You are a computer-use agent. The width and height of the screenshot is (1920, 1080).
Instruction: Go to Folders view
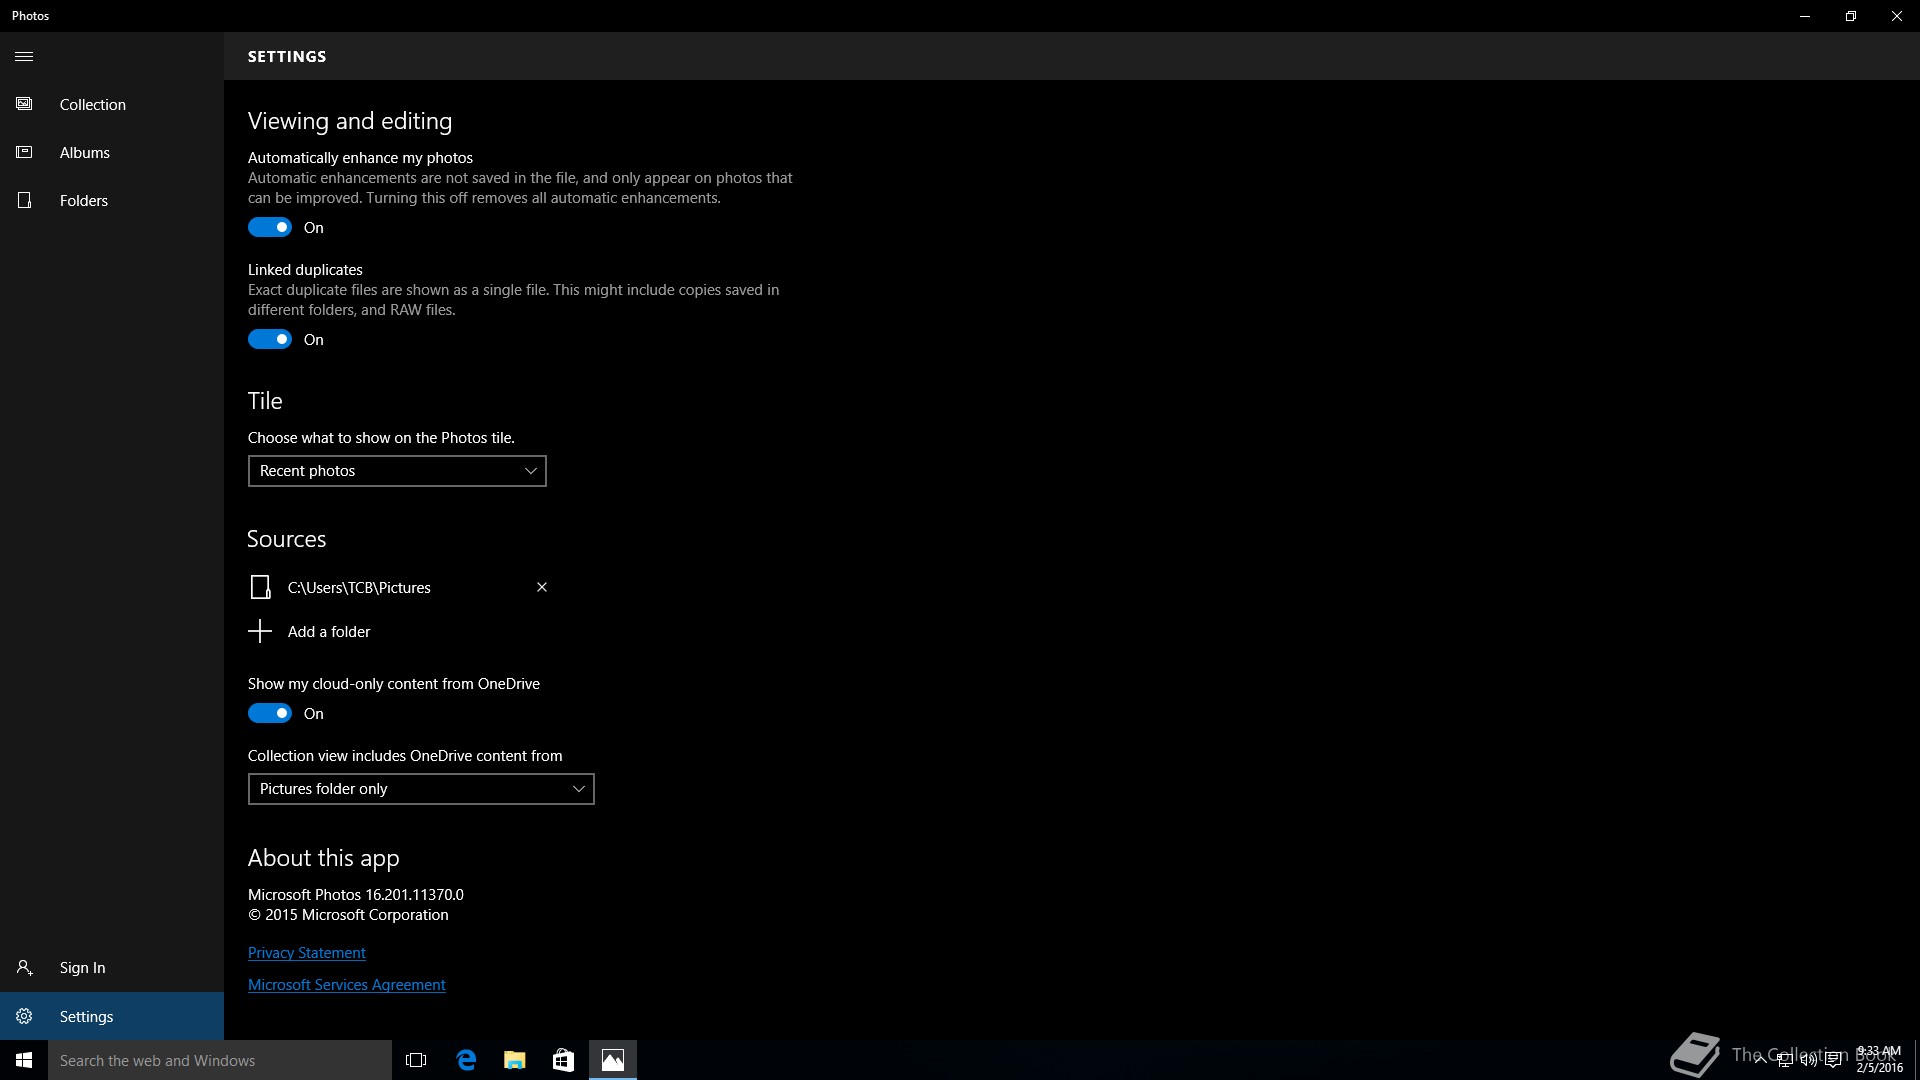(112, 200)
